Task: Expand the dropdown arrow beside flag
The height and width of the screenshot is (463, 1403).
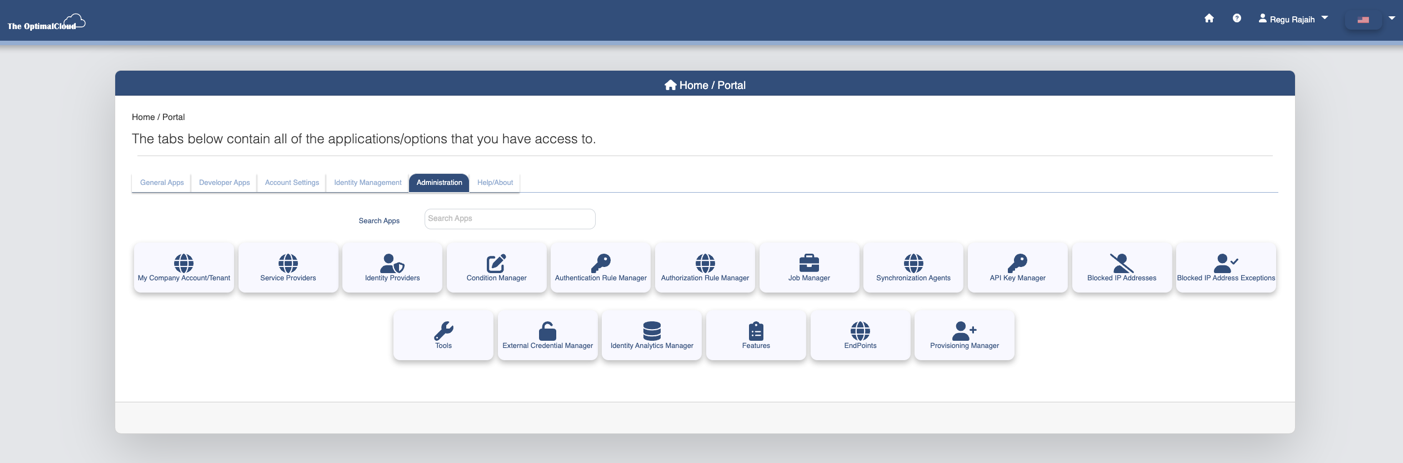Action: pos(1391,18)
